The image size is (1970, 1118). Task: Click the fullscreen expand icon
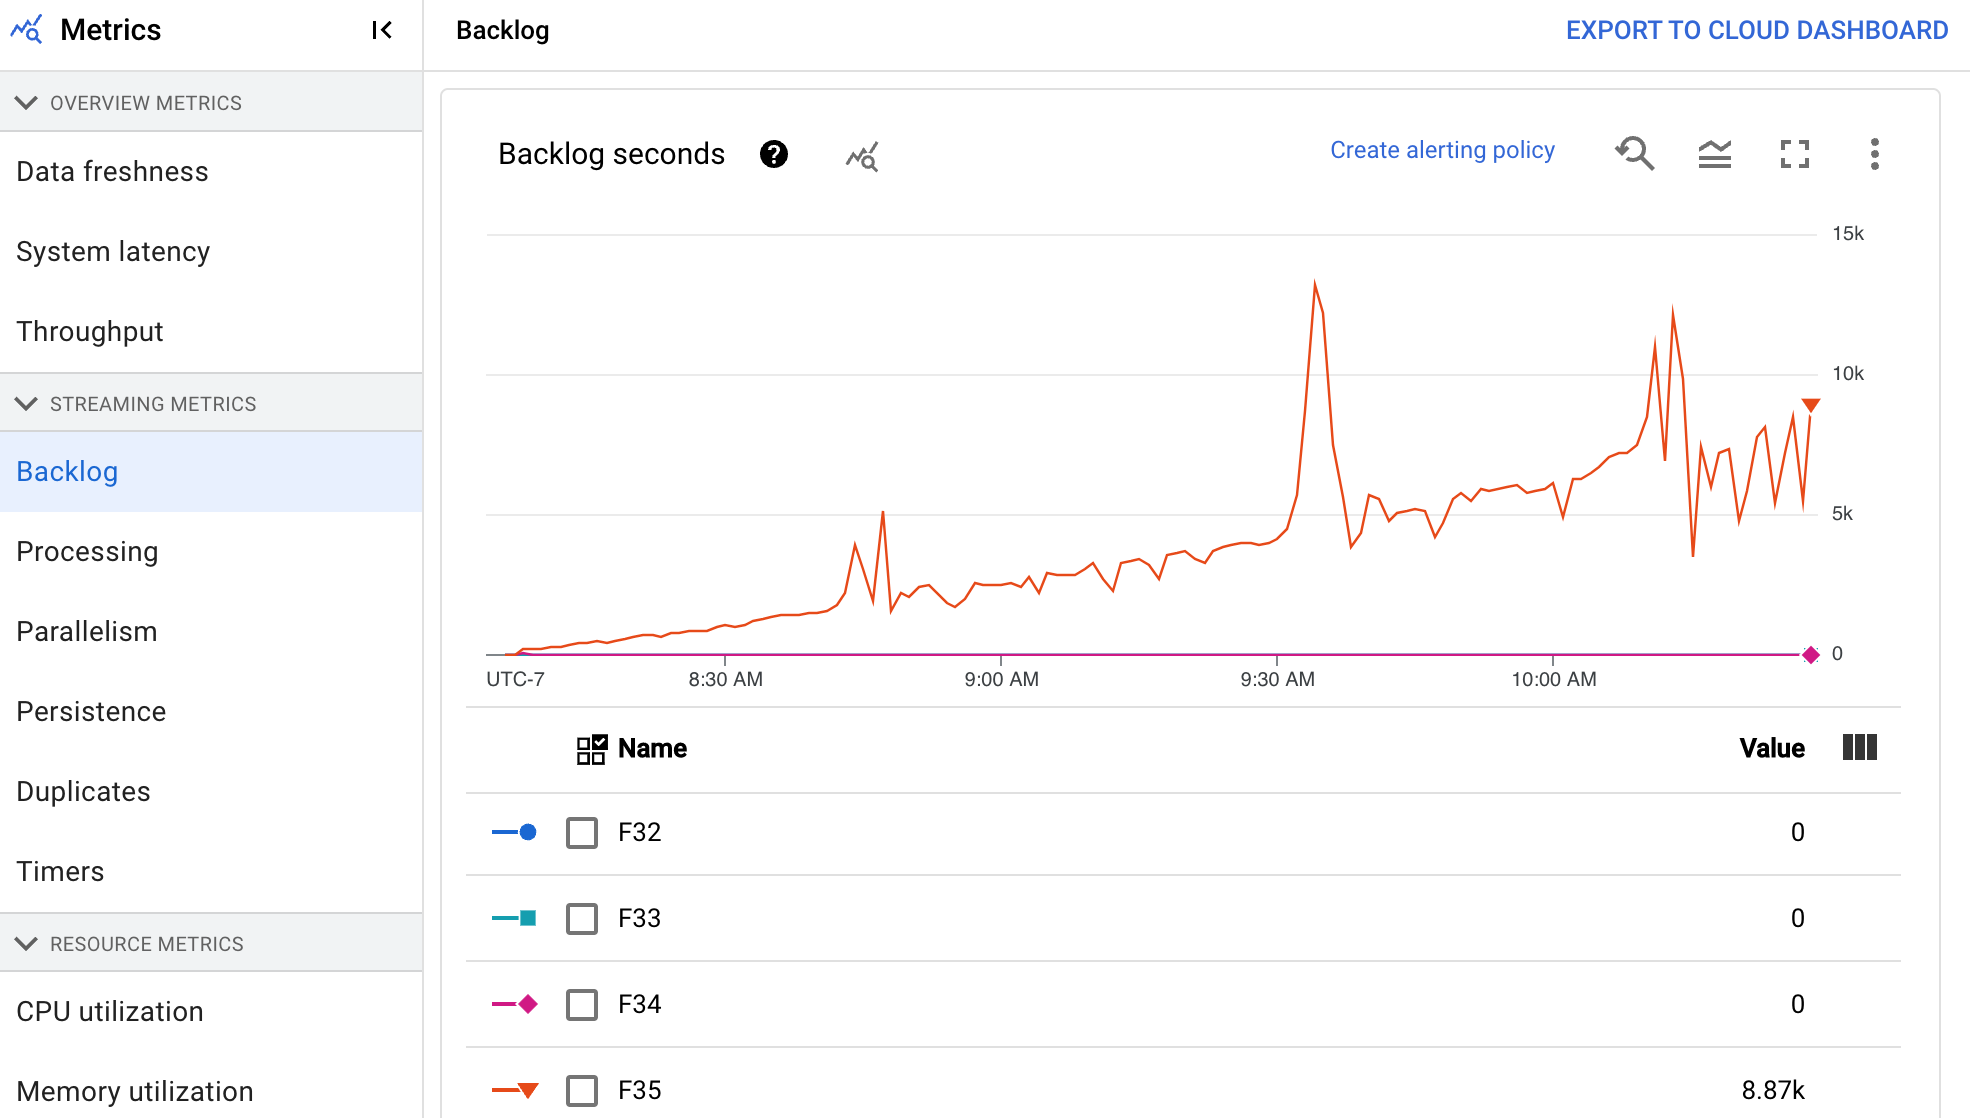point(1794,152)
